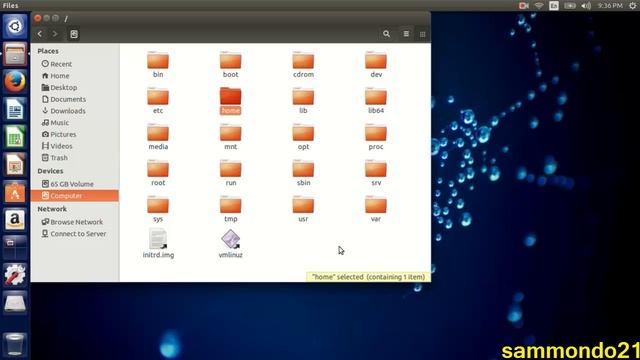Click Connect to Server

click(74, 234)
